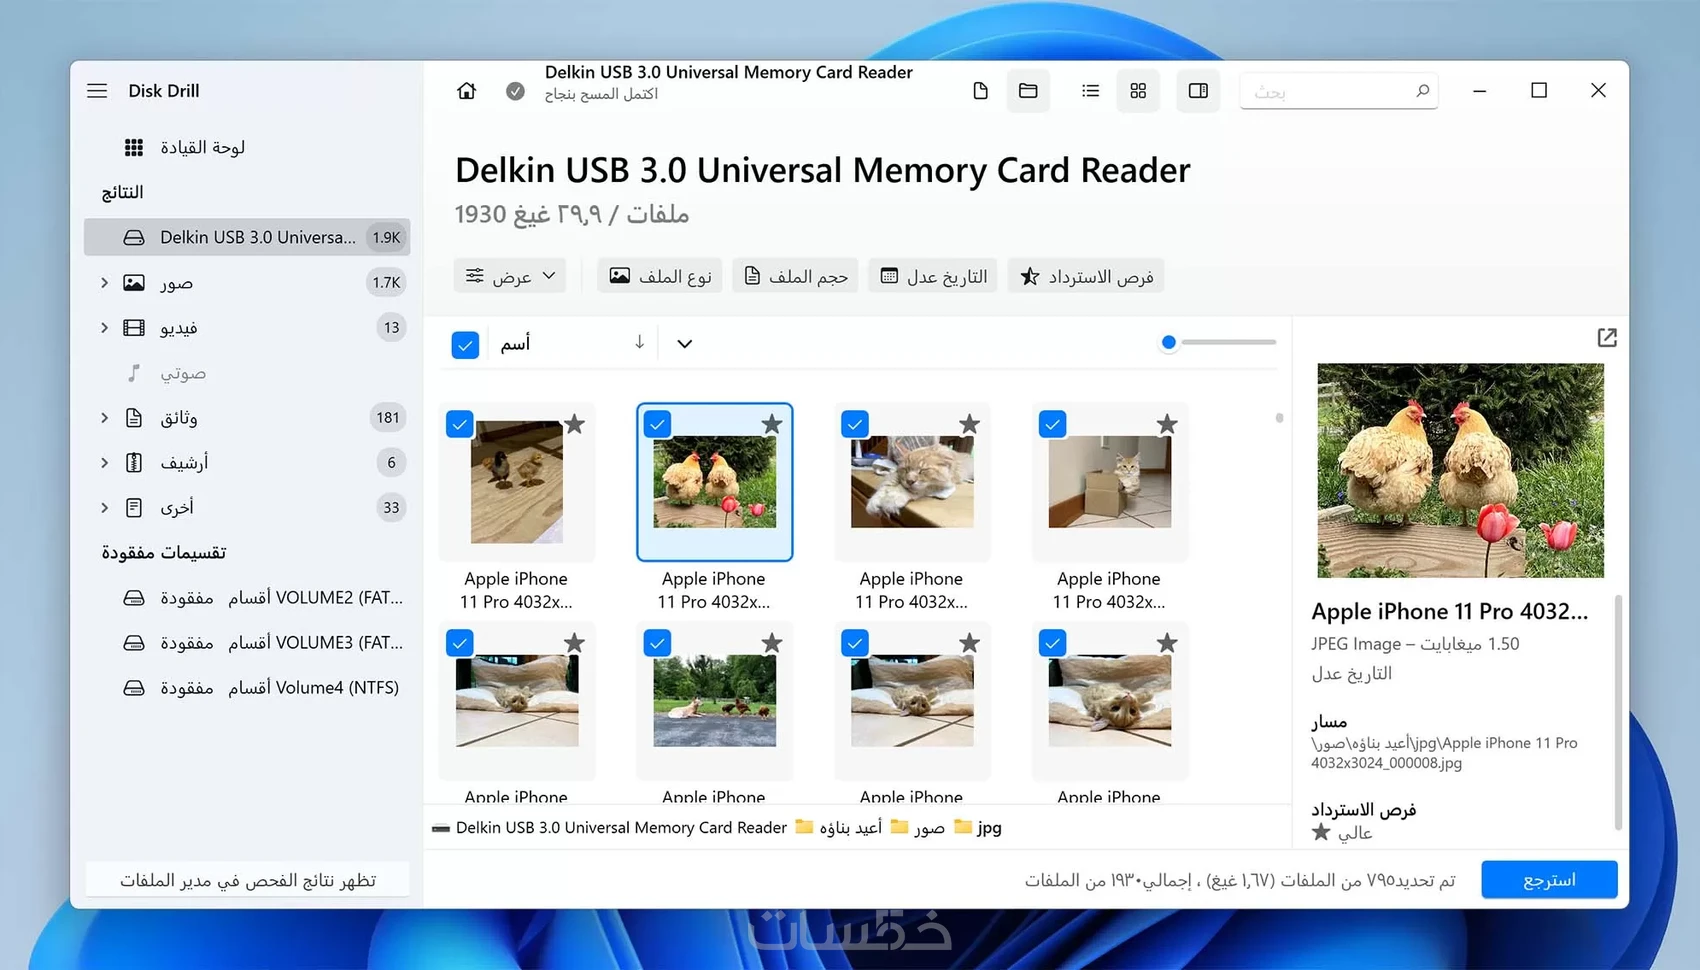This screenshot has height=970, width=1700.
Task: Expand the فيديو tree node
Action: [x=104, y=328]
